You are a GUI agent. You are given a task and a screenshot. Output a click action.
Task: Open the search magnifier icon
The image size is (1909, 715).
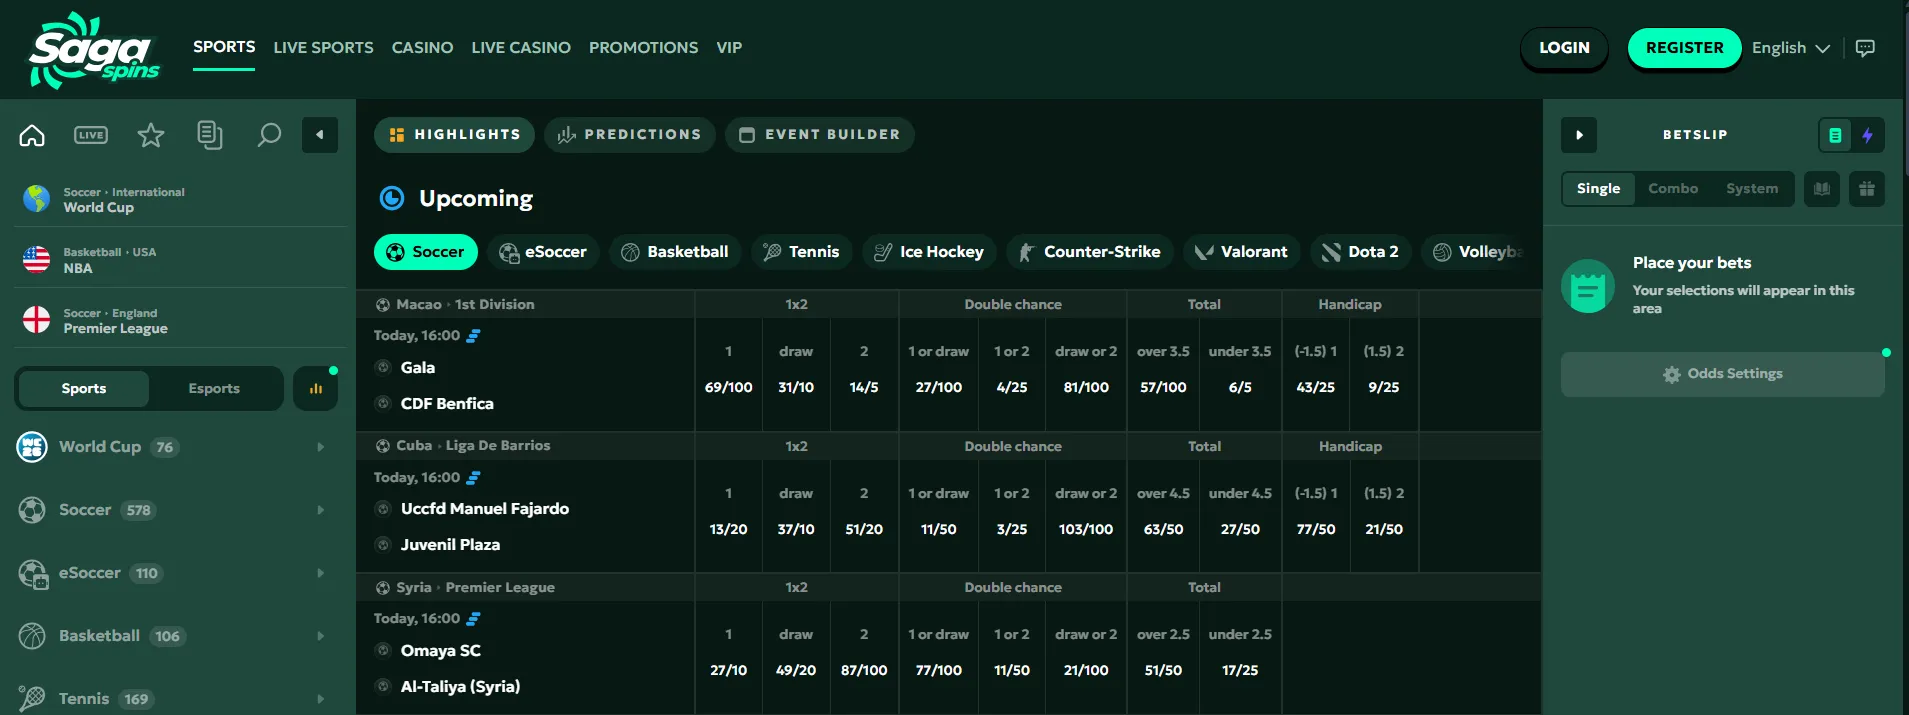269,135
